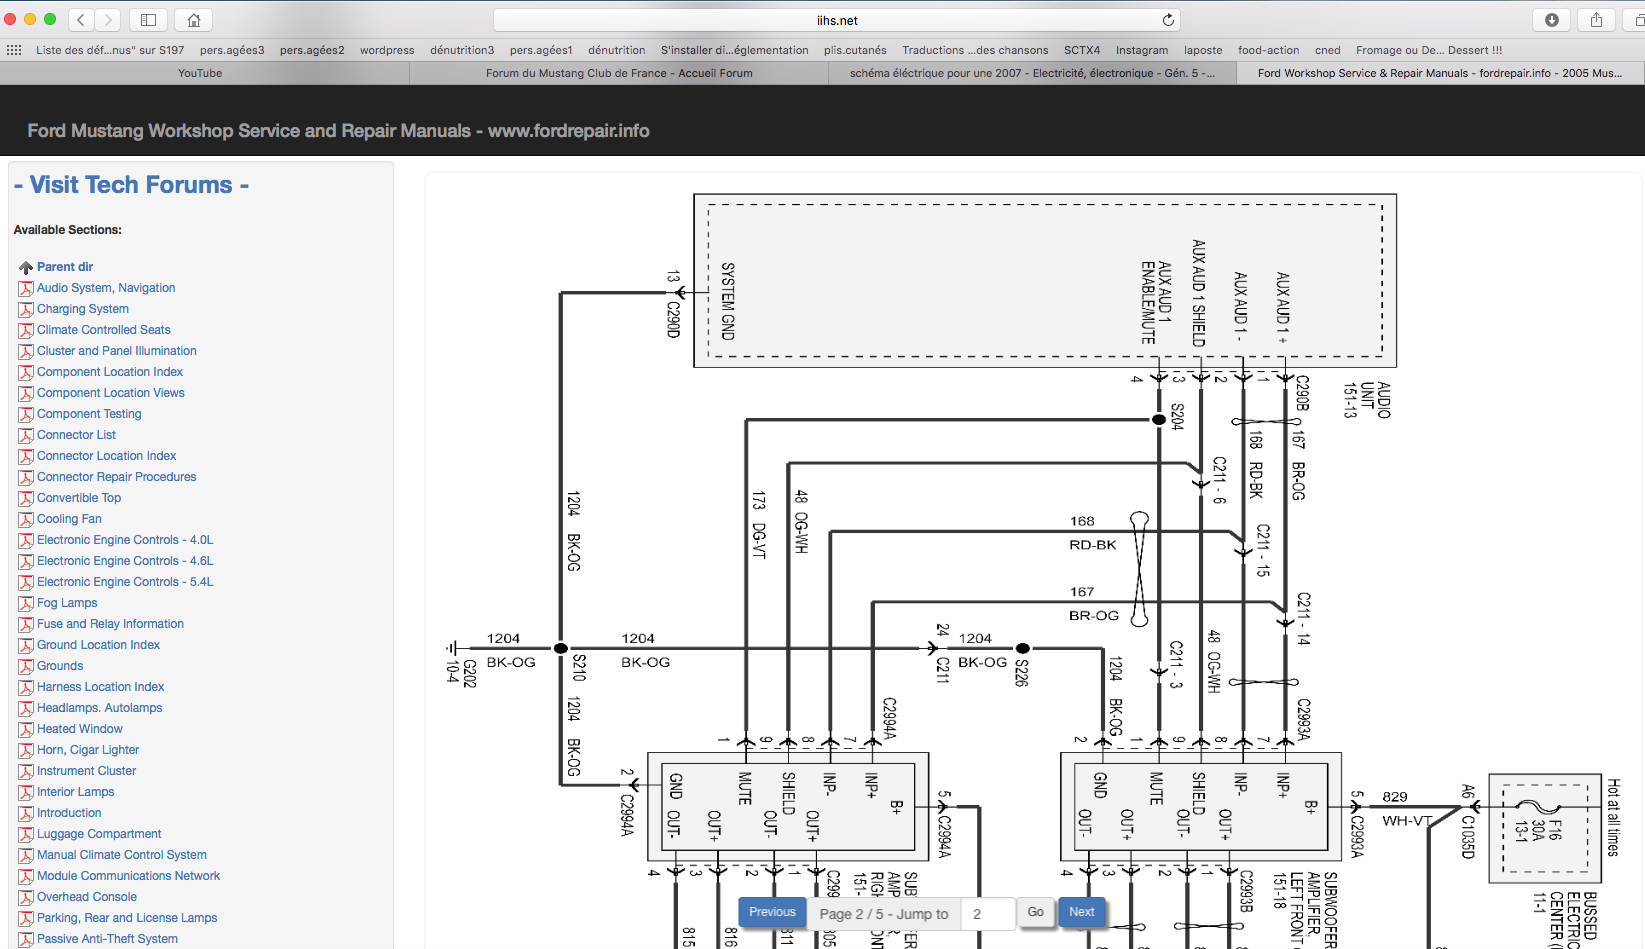Click PDF icon beside Charging System
This screenshot has height=949, width=1645.
point(26,309)
